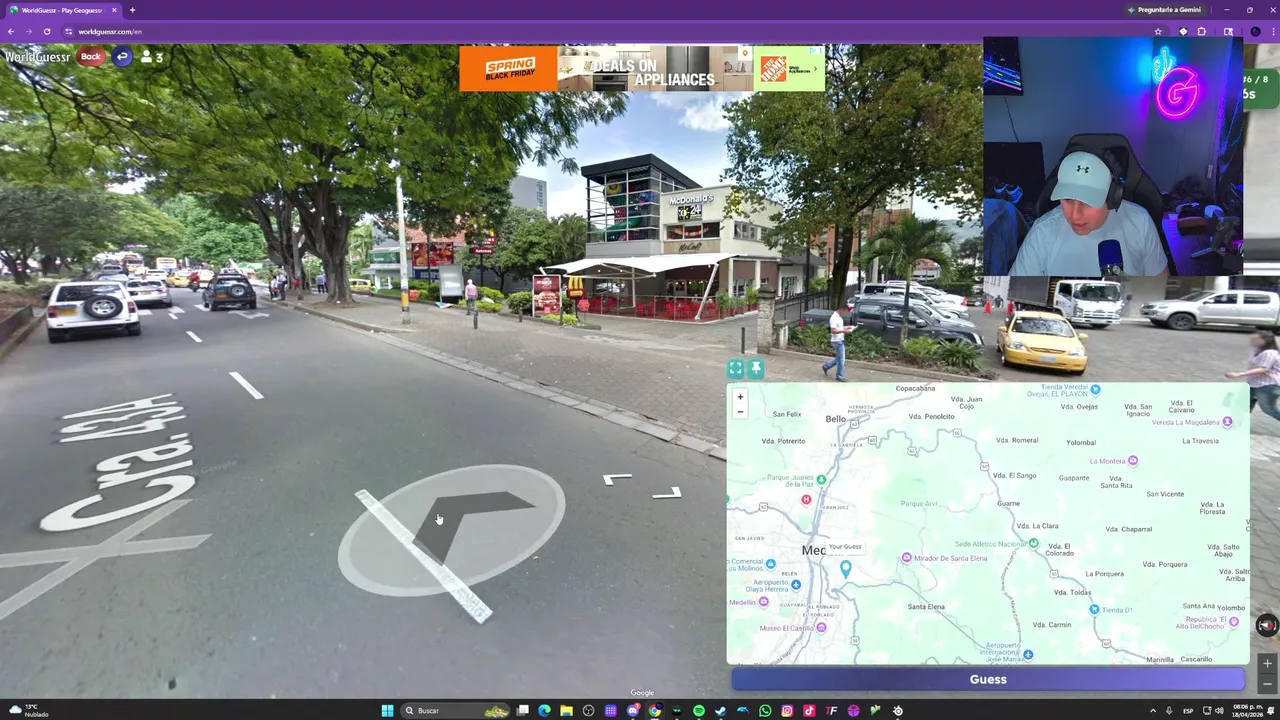Image resolution: width=1280 pixels, height=720 pixels.
Task: Open the players count icon showing 3
Action: [151, 57]
